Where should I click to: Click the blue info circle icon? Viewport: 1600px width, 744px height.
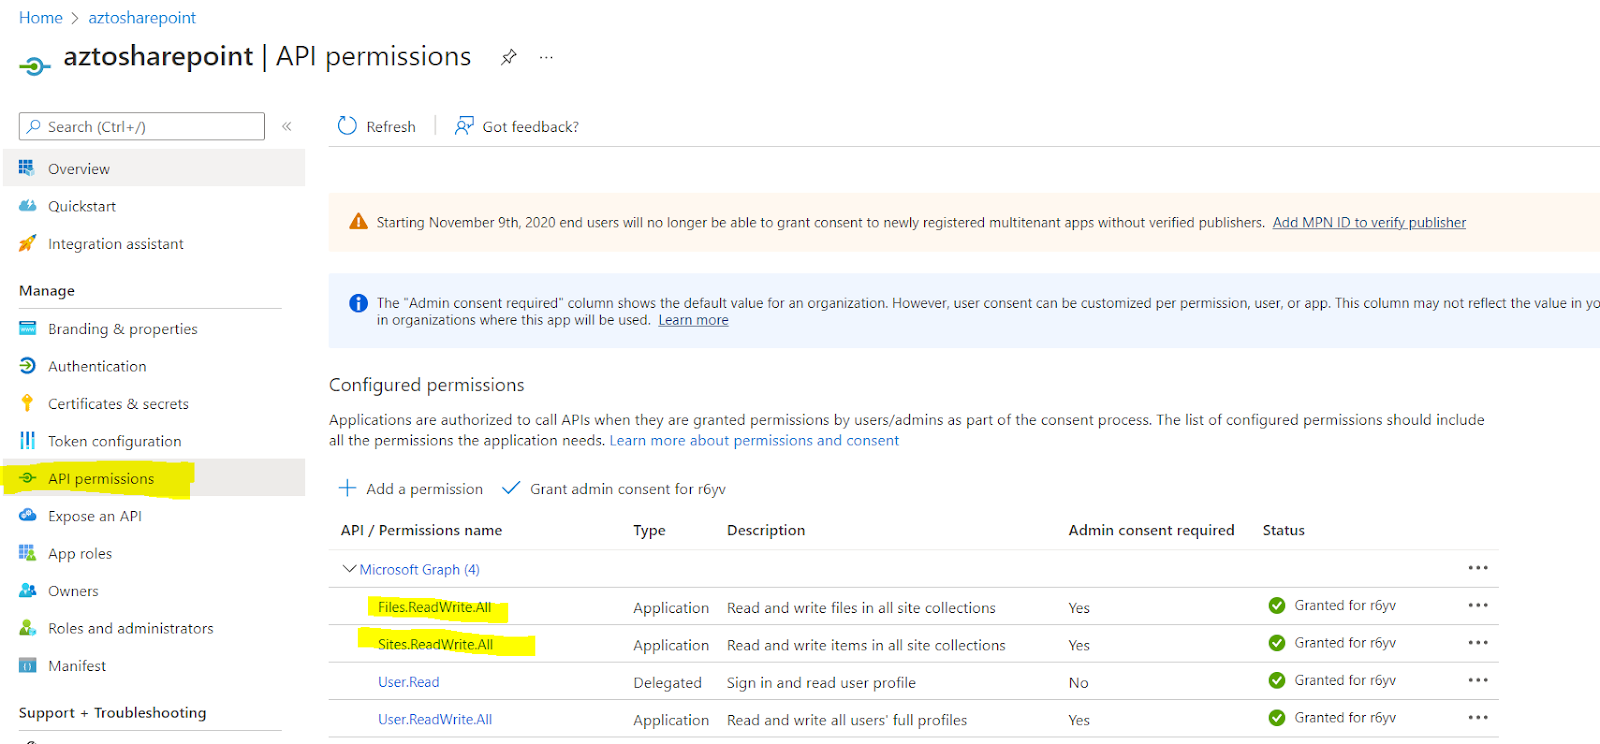point(358,303)
